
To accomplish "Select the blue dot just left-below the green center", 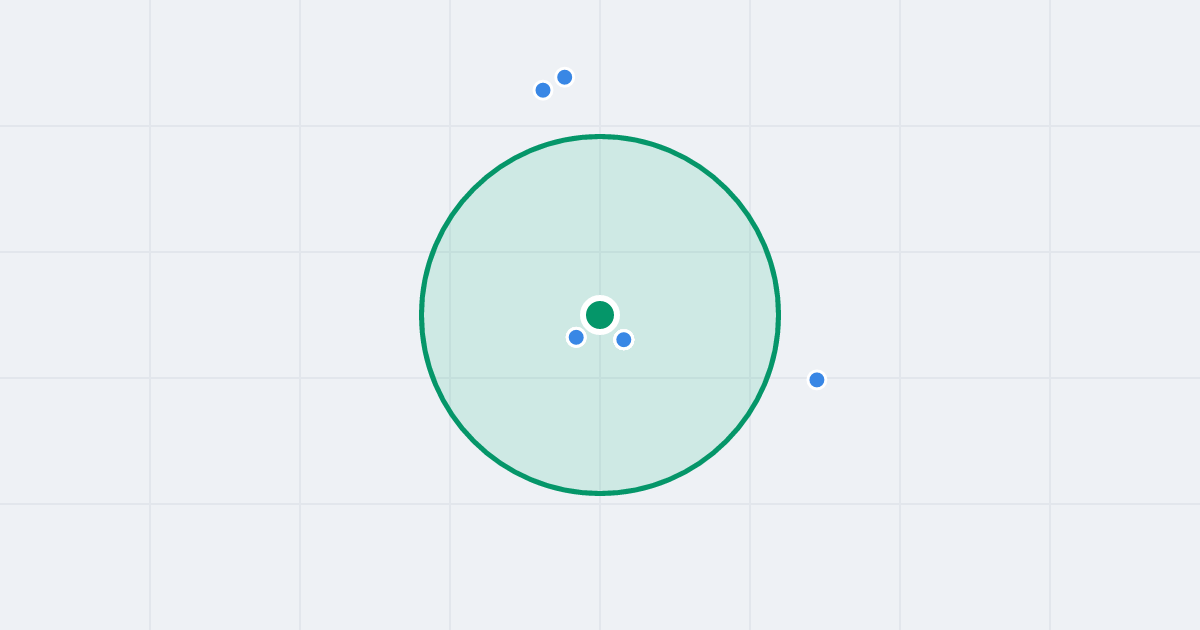I will coord(576,337).
